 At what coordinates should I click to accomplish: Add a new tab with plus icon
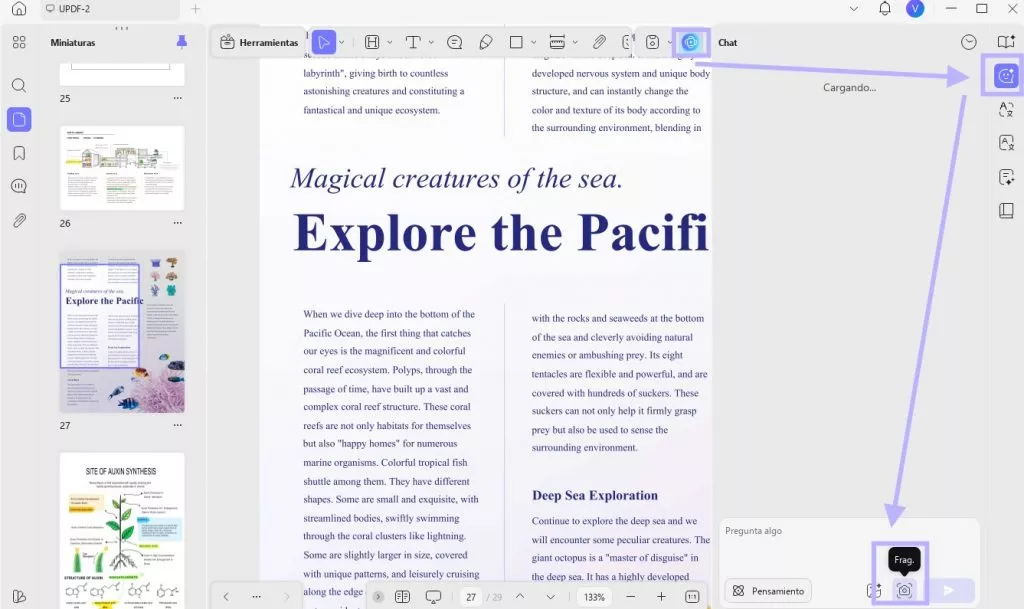pyautogui.click(x=195, y=9)
